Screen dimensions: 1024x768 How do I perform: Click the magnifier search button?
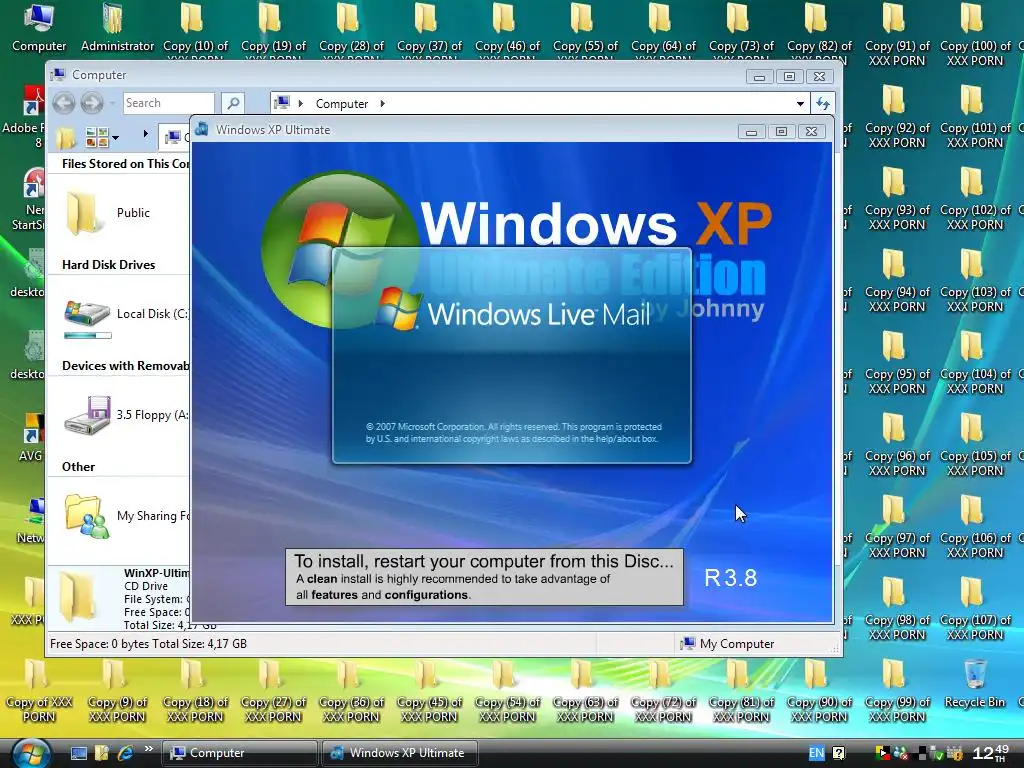pos(232,103)
